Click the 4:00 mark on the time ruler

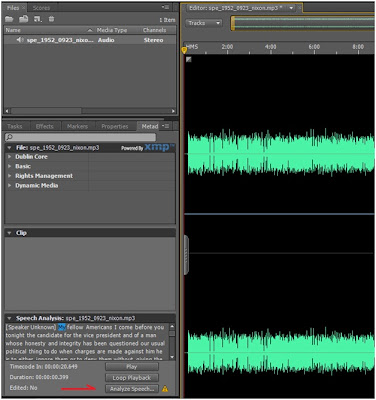[x=270, y=47]
